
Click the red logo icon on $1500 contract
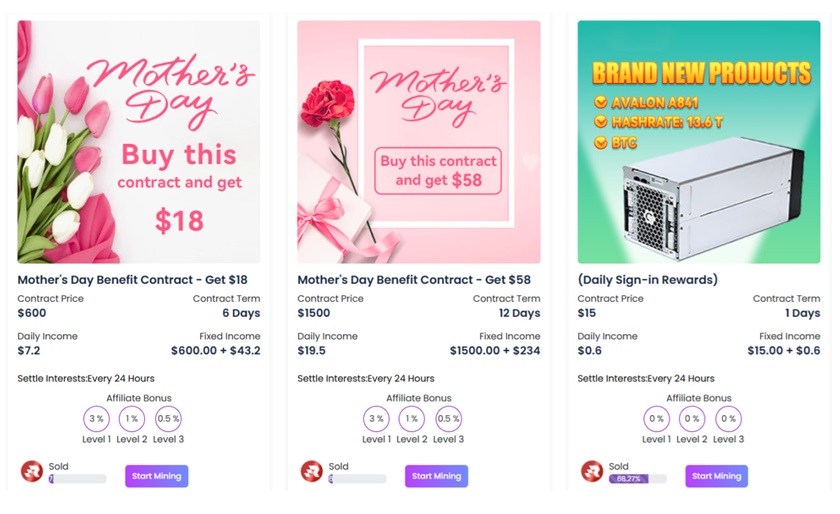(312, 471)
